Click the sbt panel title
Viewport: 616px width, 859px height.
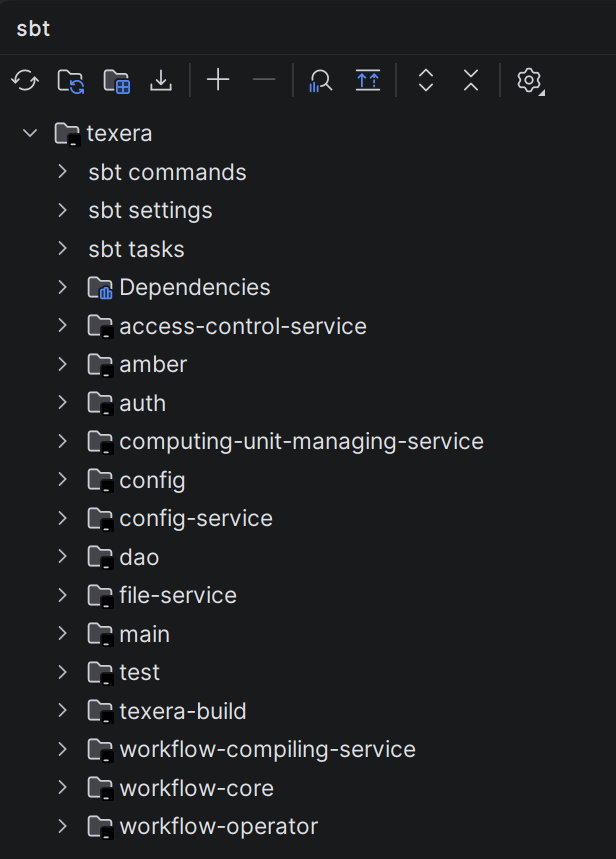33,28
